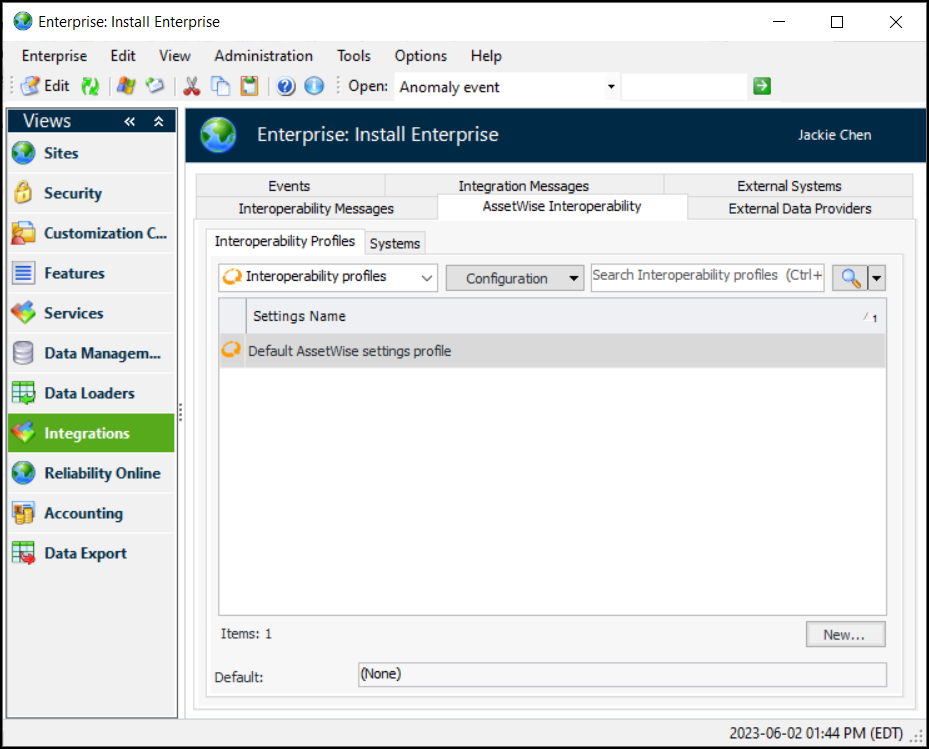Open the Configuration dropdown button
Image resolution: width=929 pixels, height=749 pixels.
515,278
